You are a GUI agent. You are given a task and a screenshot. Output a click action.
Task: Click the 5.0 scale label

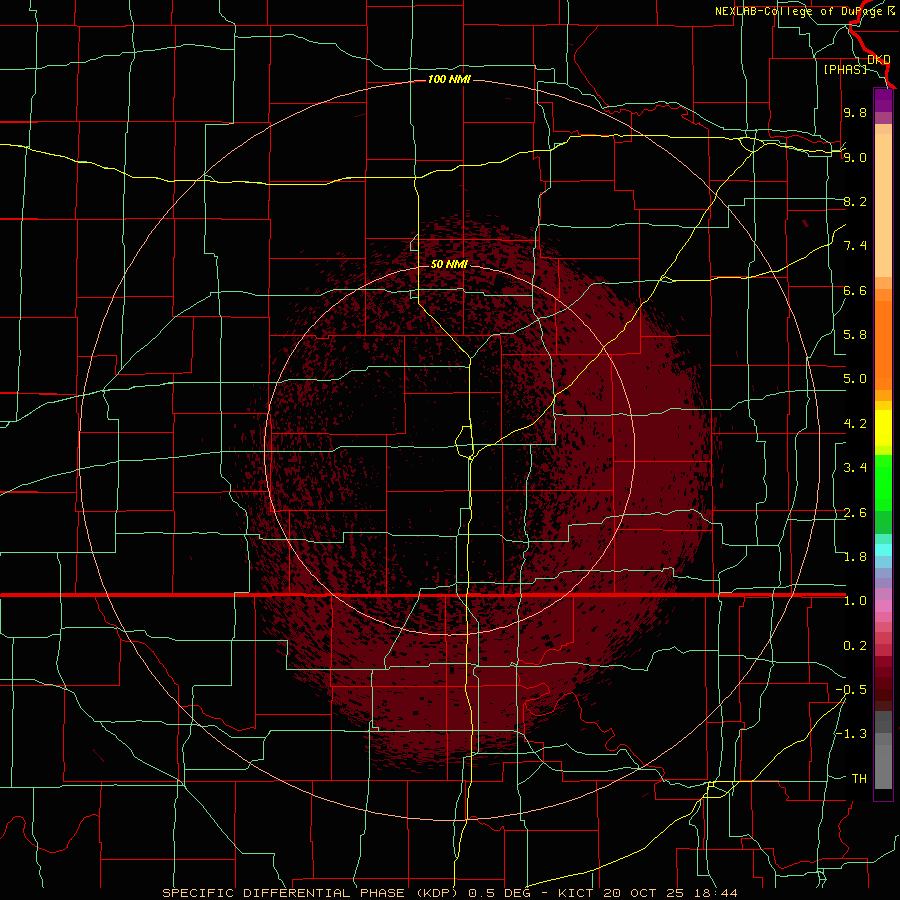(x=855, y=379)
